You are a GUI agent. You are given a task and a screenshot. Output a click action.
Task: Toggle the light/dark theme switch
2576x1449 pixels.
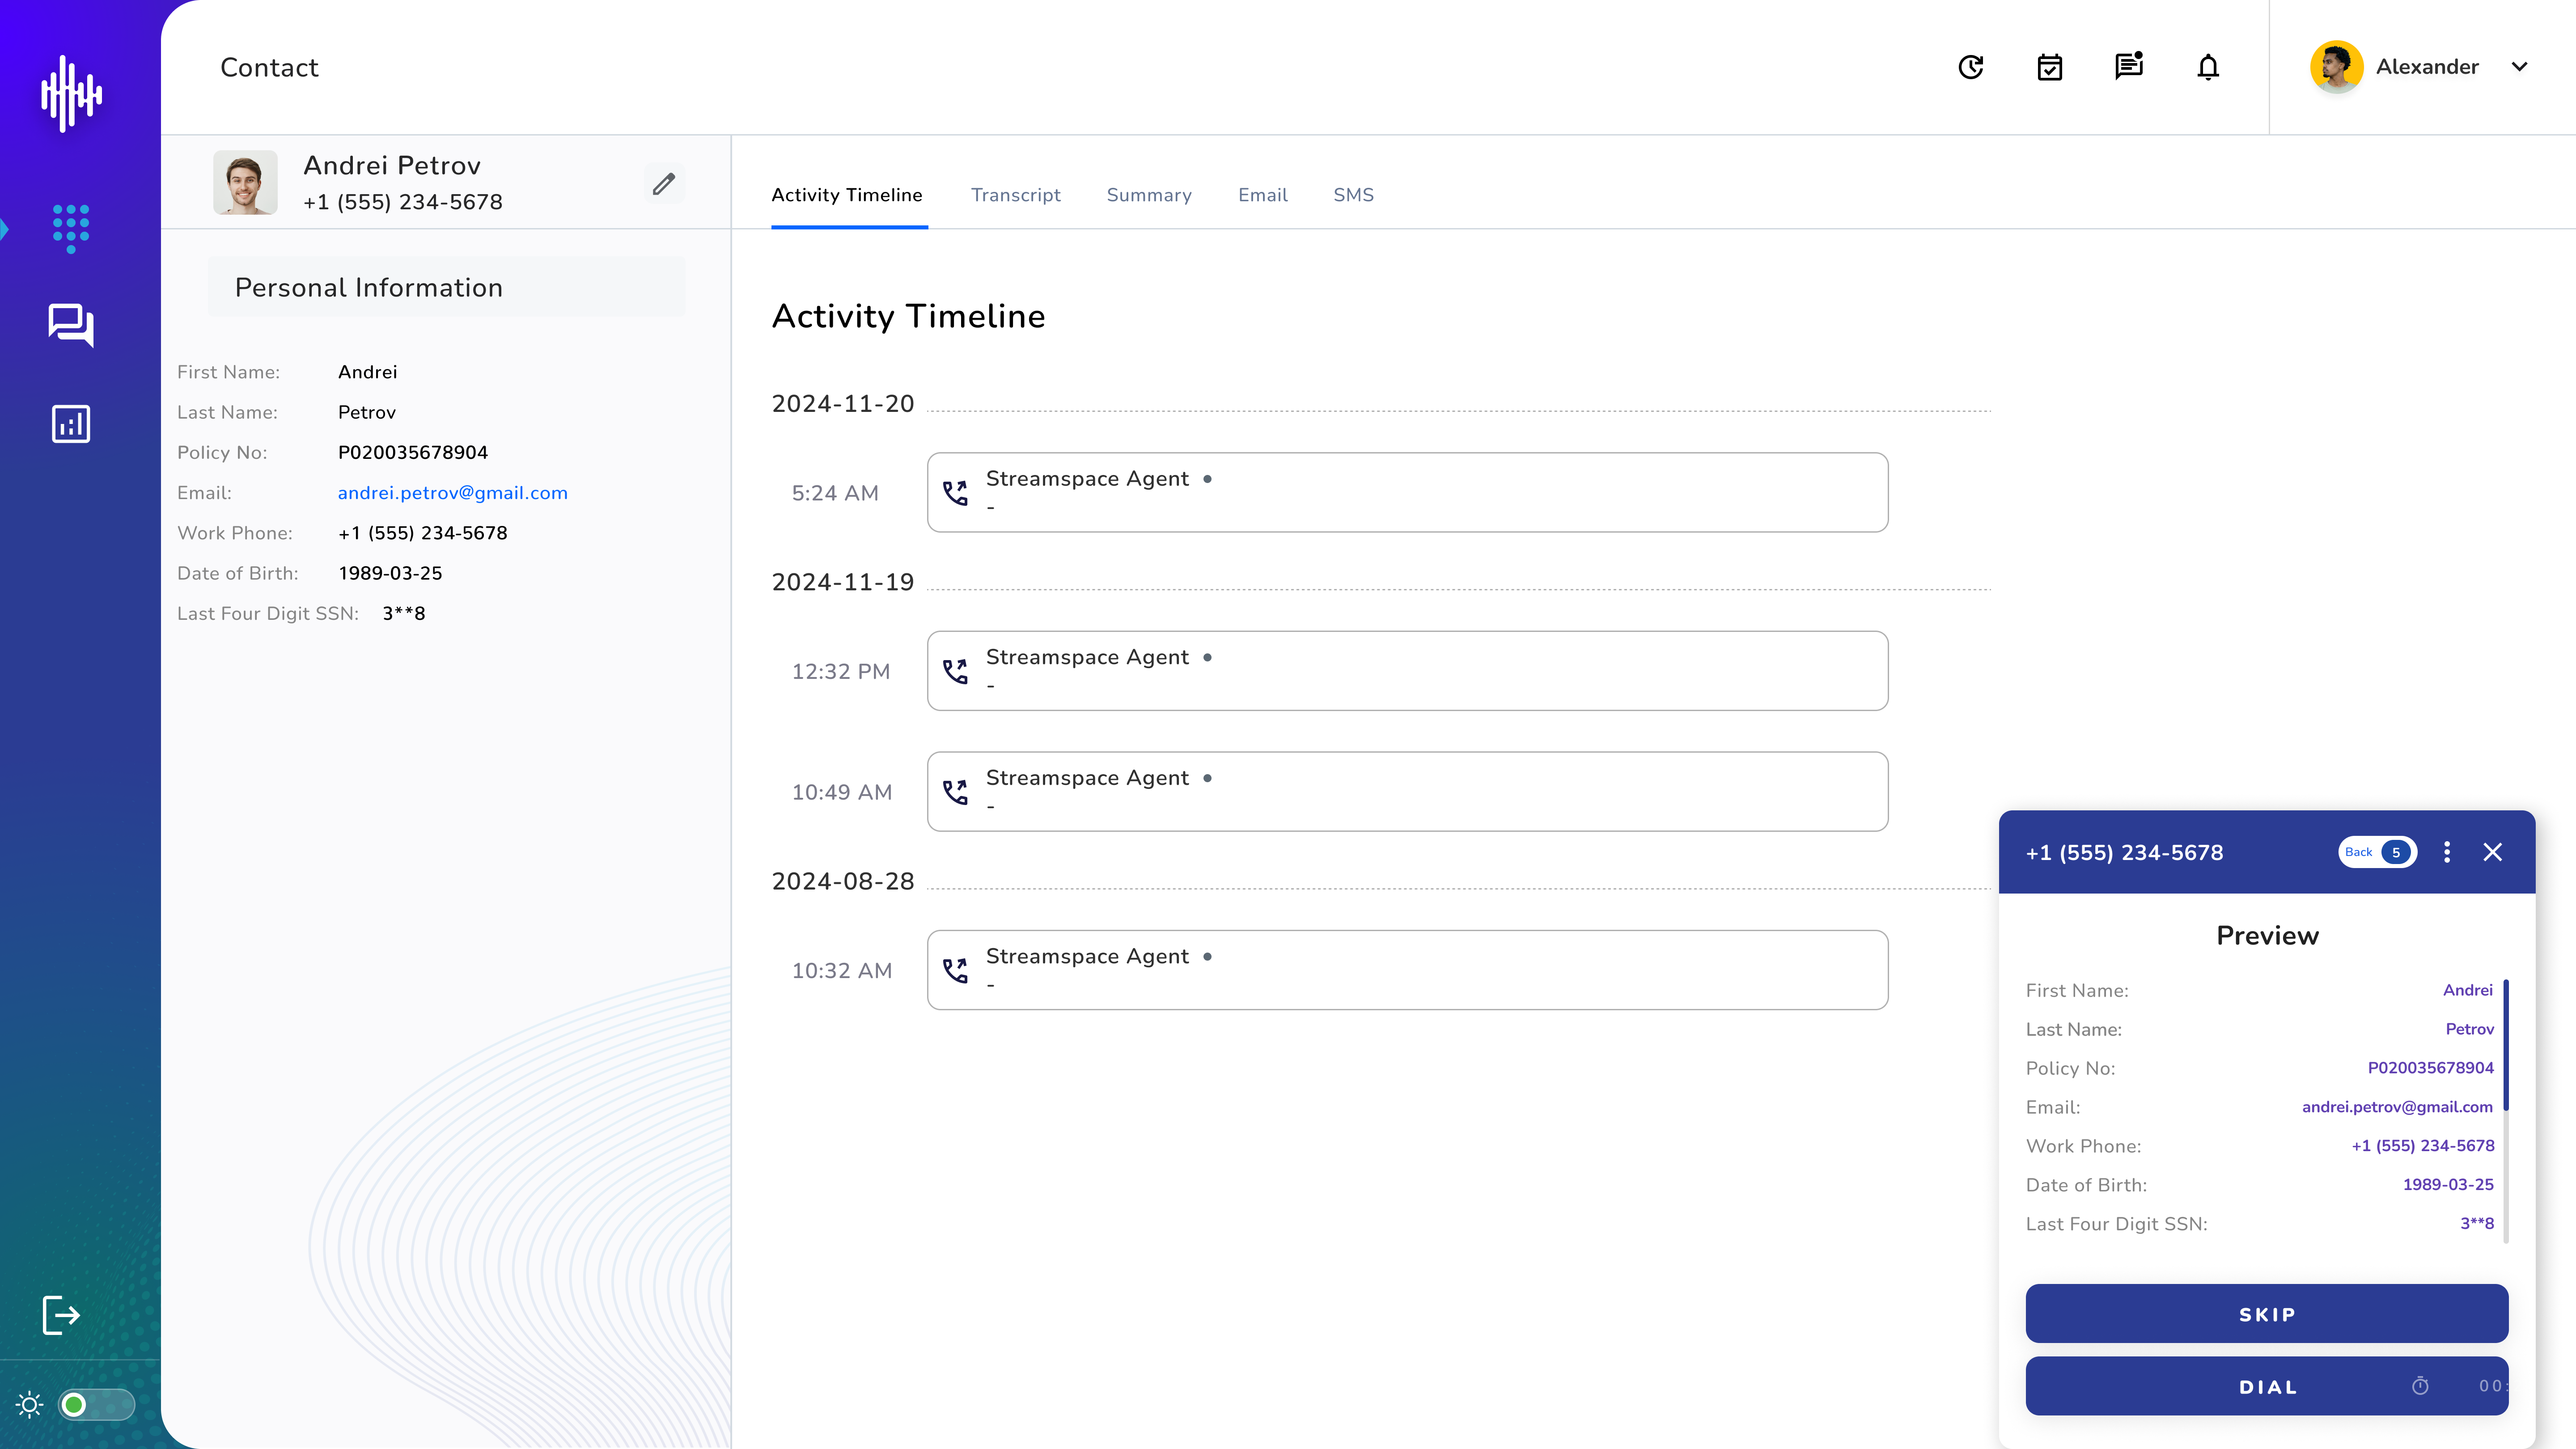(x=96, y=1405)
